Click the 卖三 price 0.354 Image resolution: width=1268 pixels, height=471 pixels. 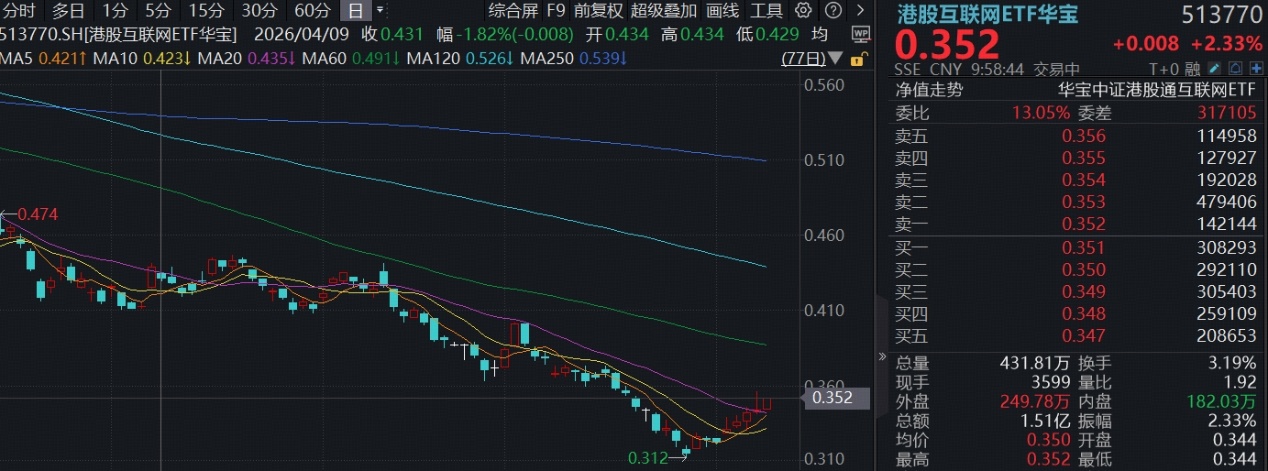pyautogui.click(x=1084, y=180)
